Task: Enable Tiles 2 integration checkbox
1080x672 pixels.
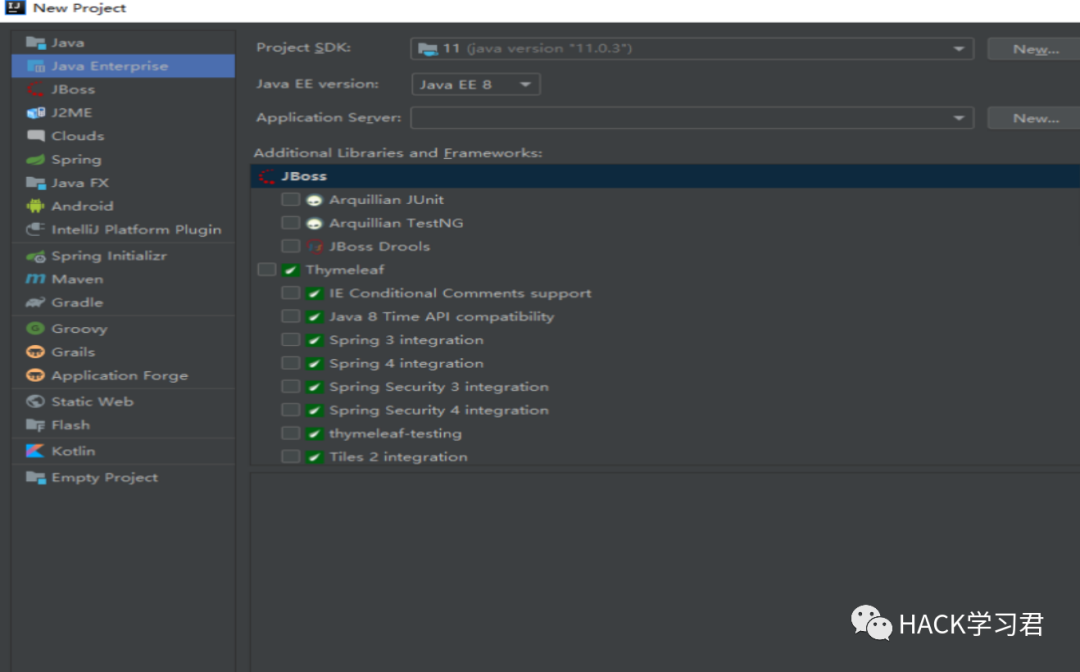Action: tap(291, 456)
